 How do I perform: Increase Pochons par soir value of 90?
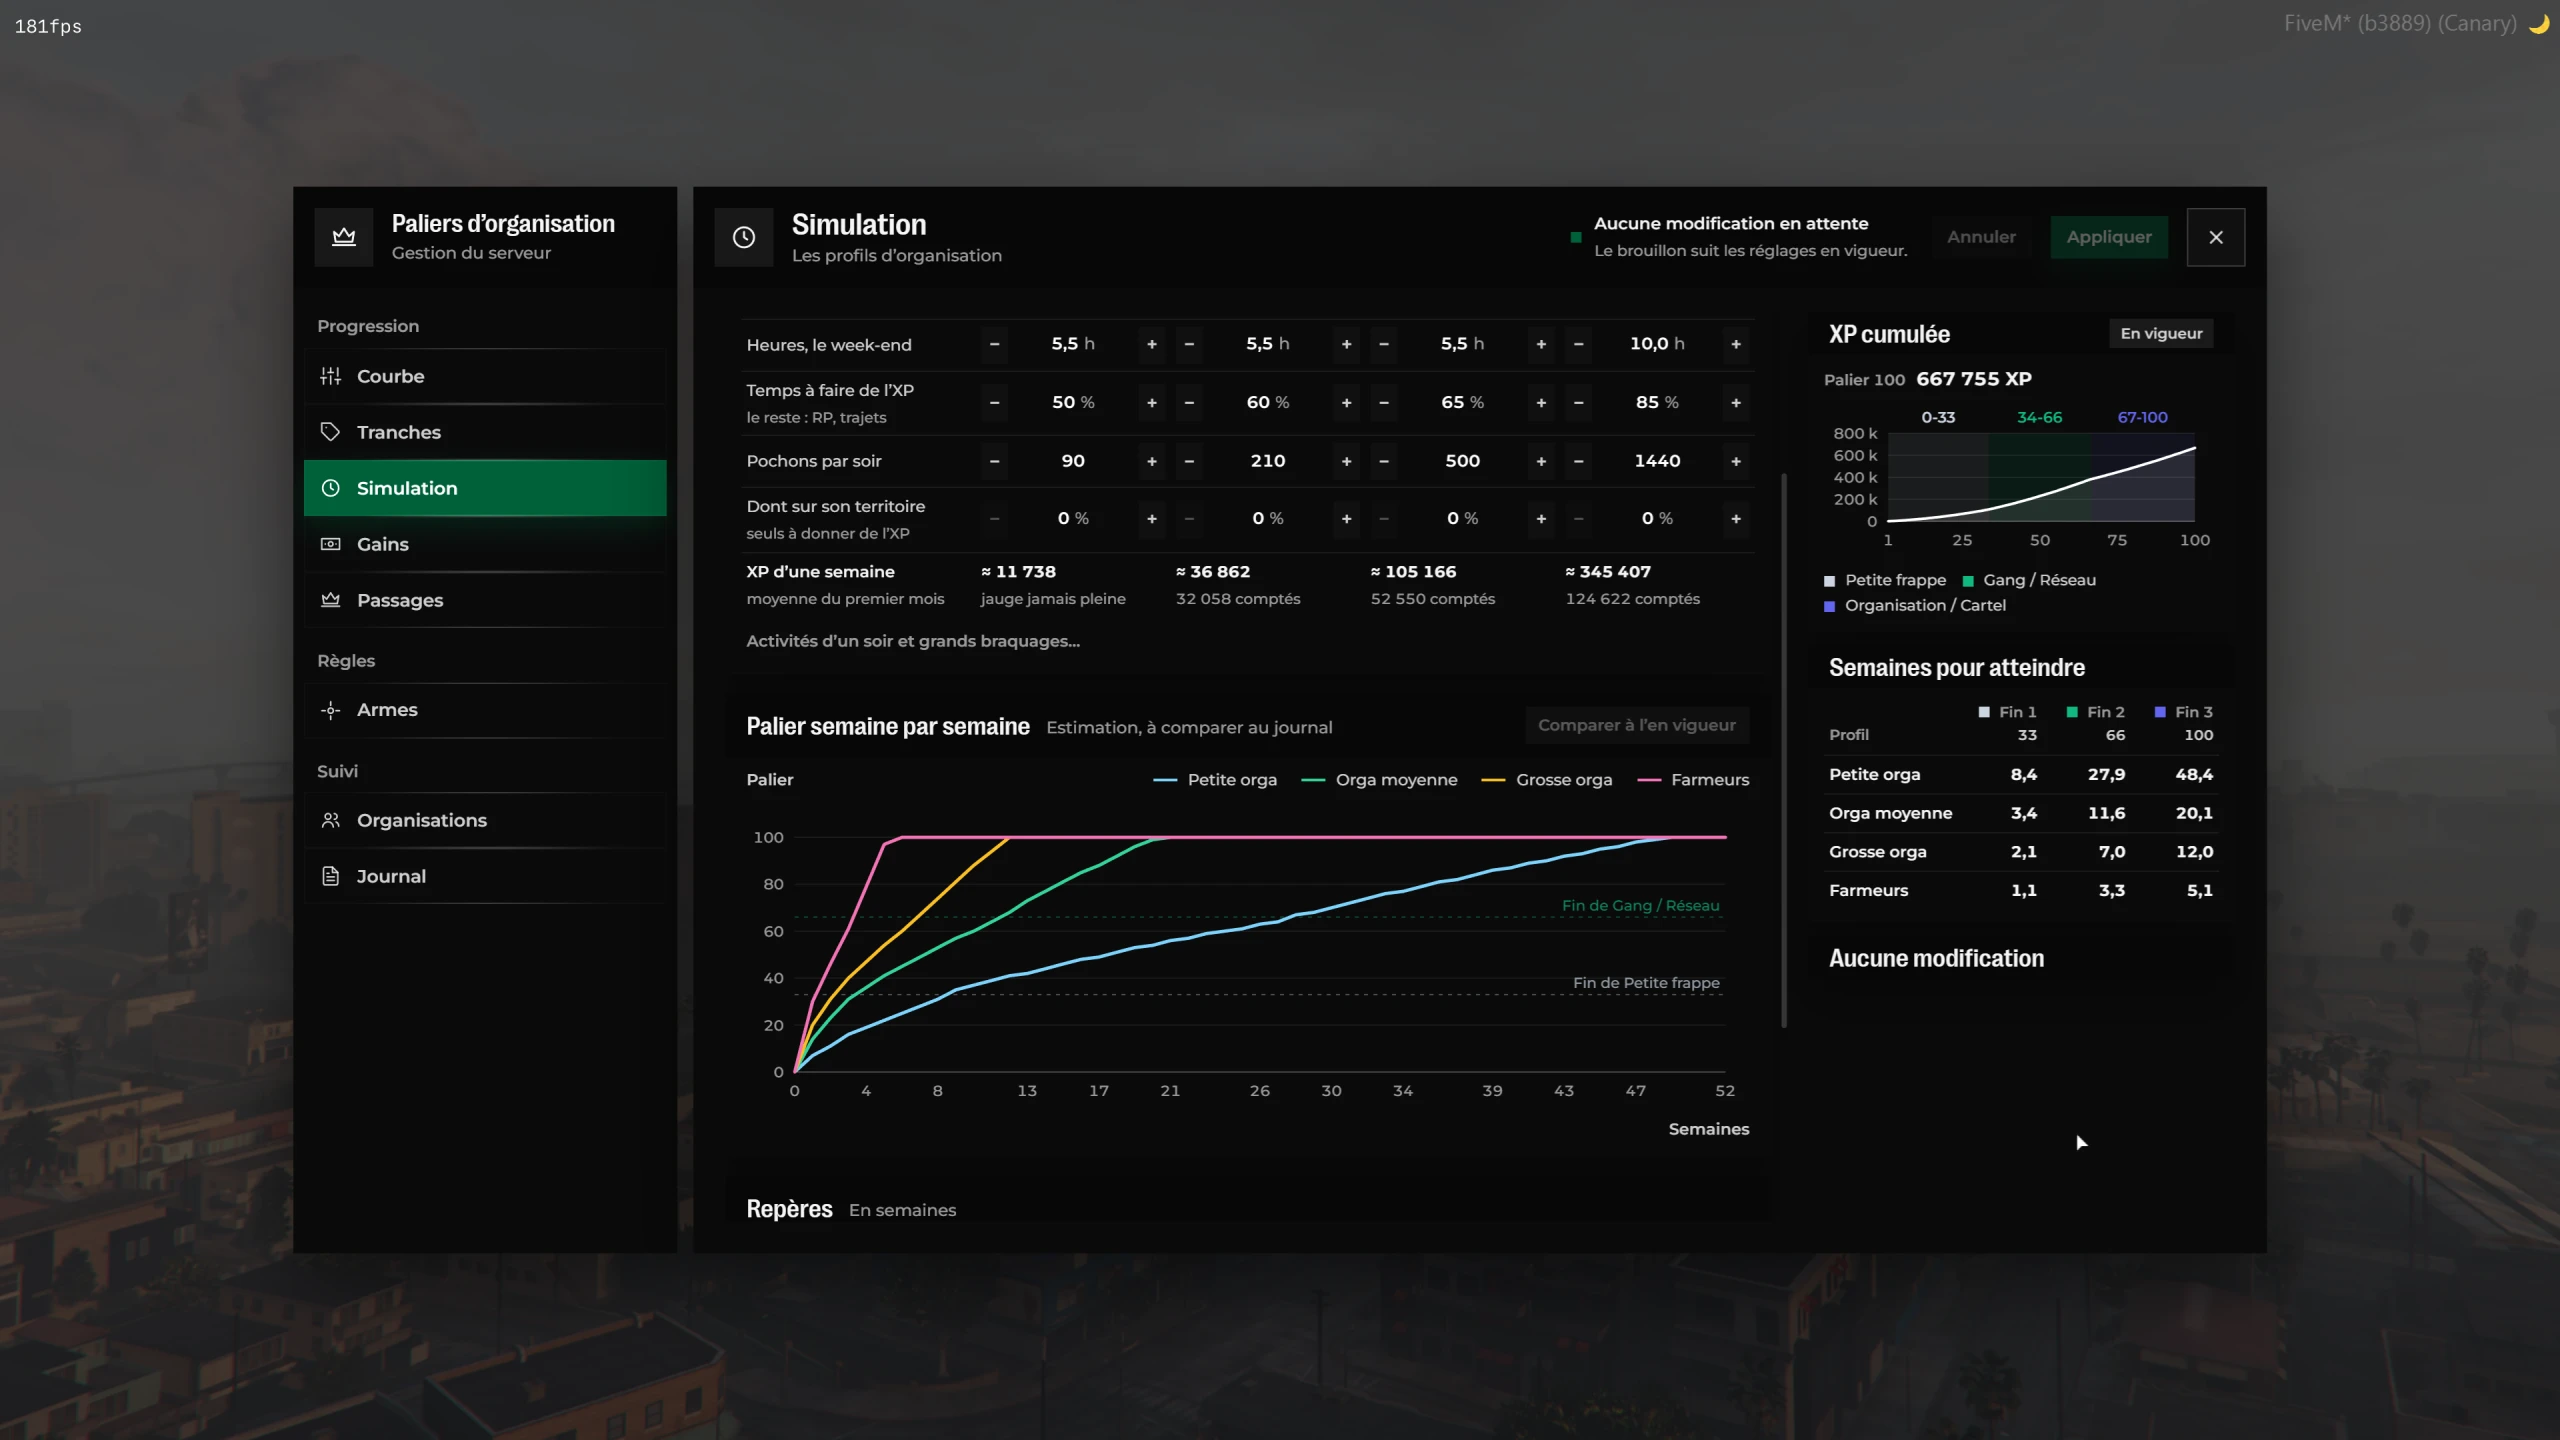click(1152, 461)
